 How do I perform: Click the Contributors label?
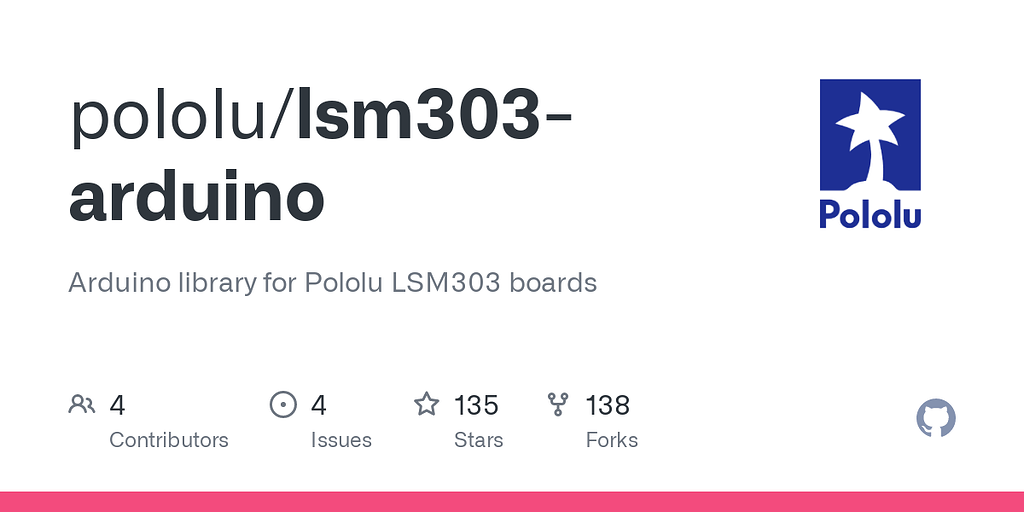pyautogui.click(x=168, y=440)
